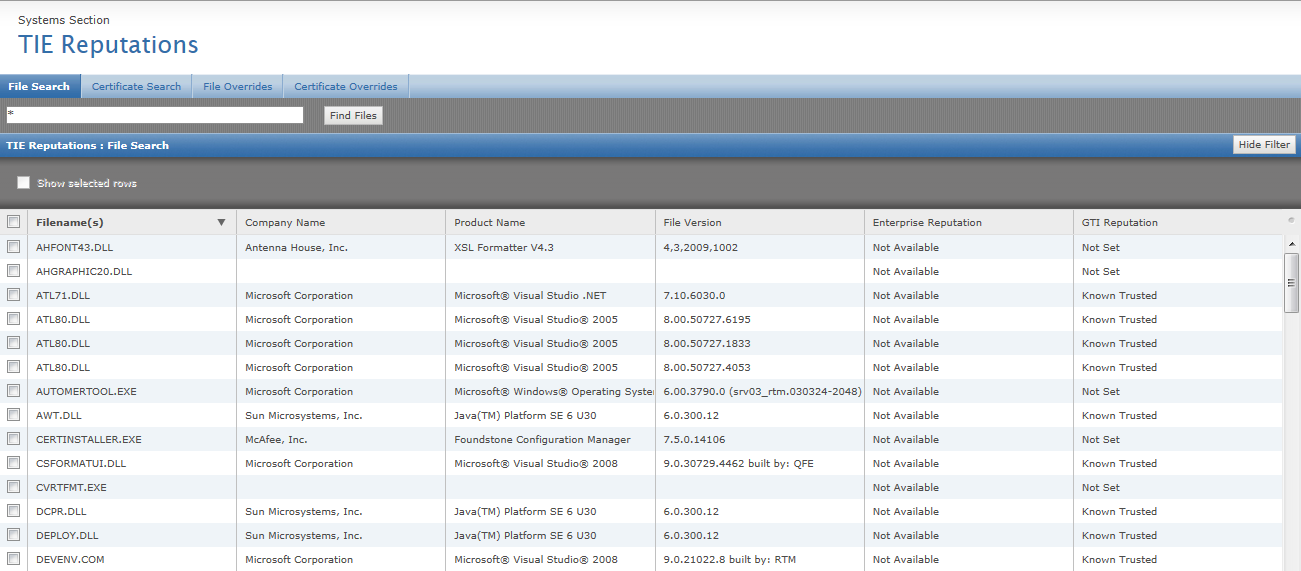
Task: Tick the AWT.DLL row checkbox
Action: (x=14, y=414)
